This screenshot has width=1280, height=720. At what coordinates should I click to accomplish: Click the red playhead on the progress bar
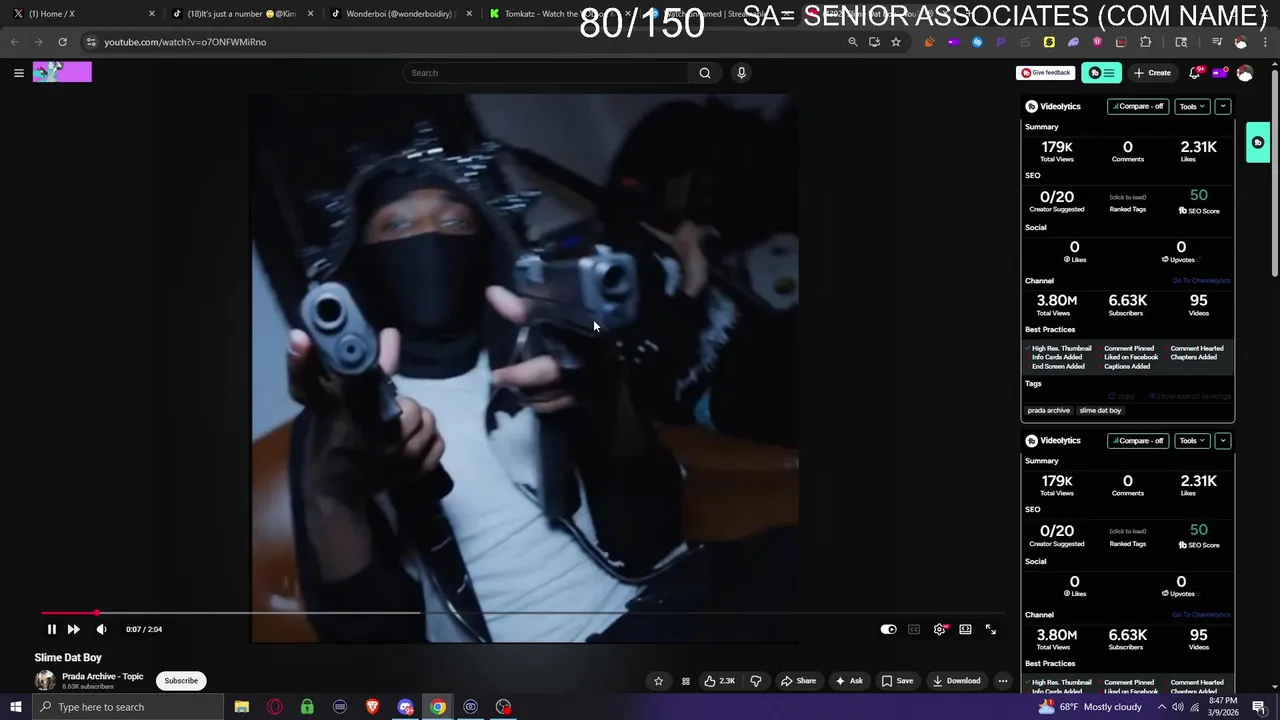pyautogui.click(x=97, y=613)
